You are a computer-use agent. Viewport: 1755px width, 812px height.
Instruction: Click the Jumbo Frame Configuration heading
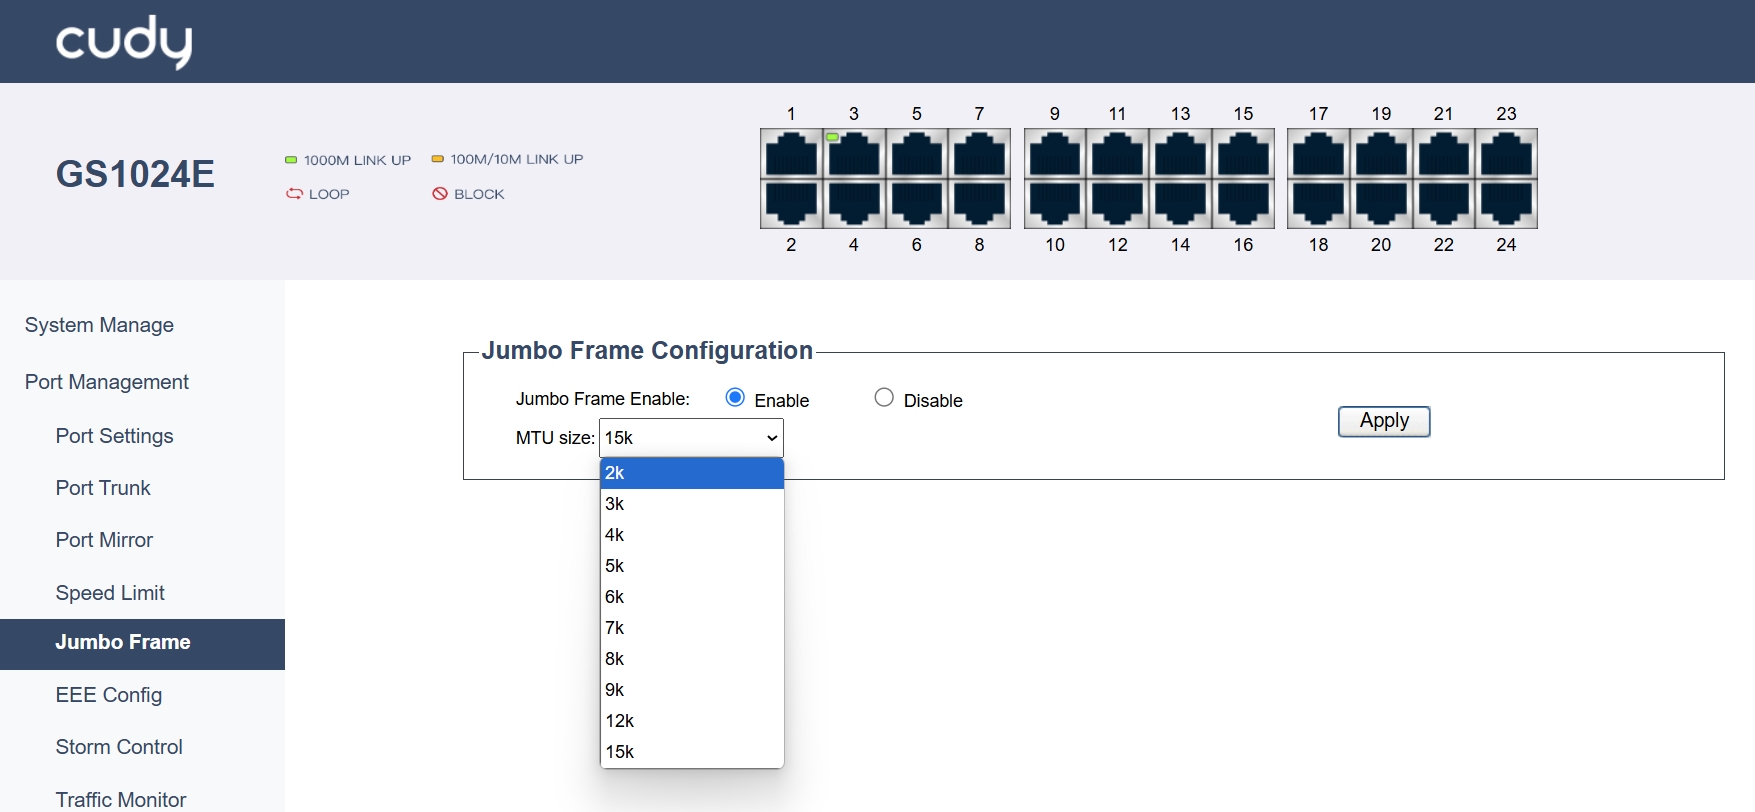pyautogui.click(x=647, y=350)
